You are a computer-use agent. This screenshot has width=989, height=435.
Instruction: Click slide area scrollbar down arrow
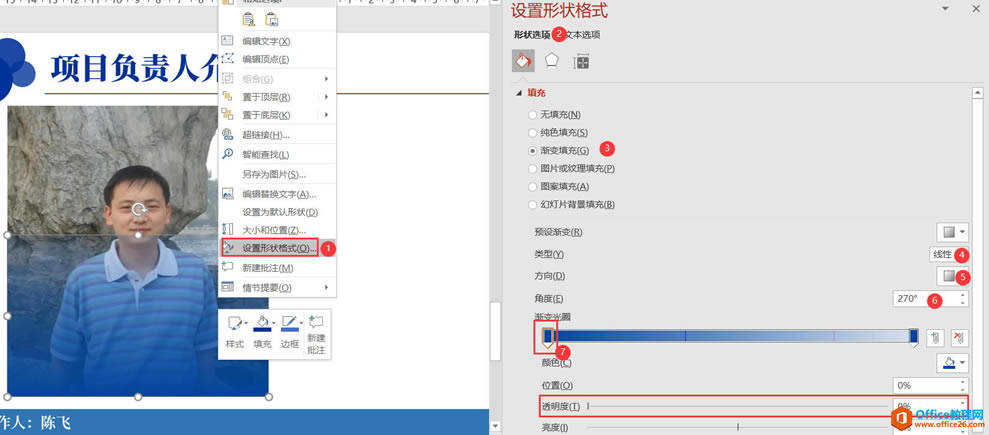496,426
